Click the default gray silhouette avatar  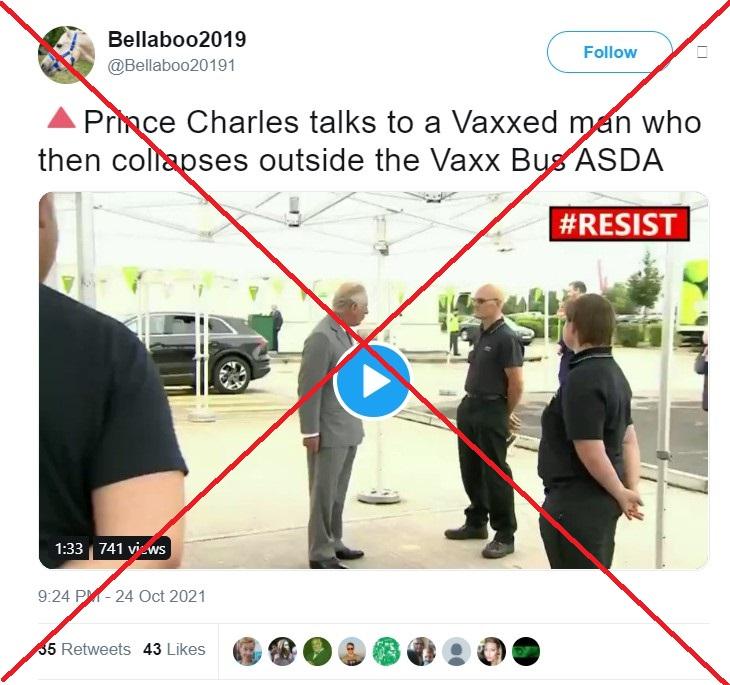tap(456, 651)
